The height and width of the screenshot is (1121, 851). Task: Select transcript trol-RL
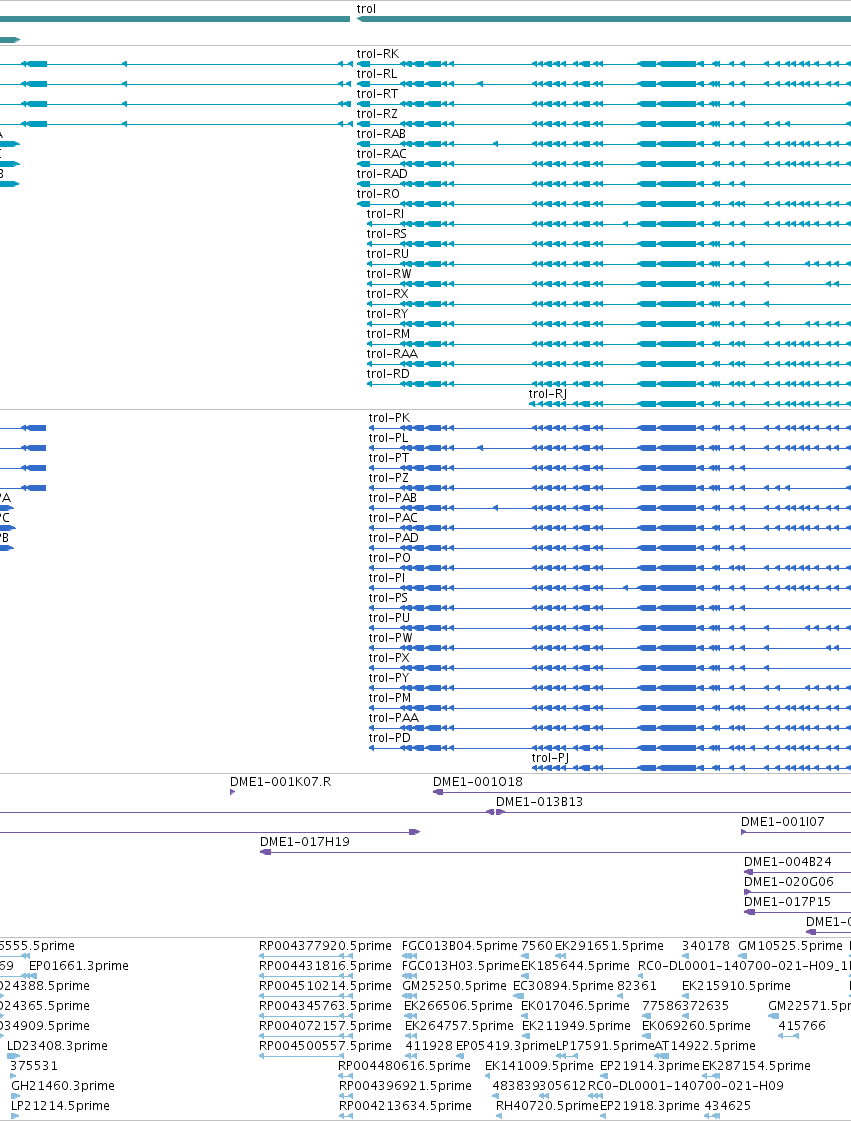tap(377, 74)
